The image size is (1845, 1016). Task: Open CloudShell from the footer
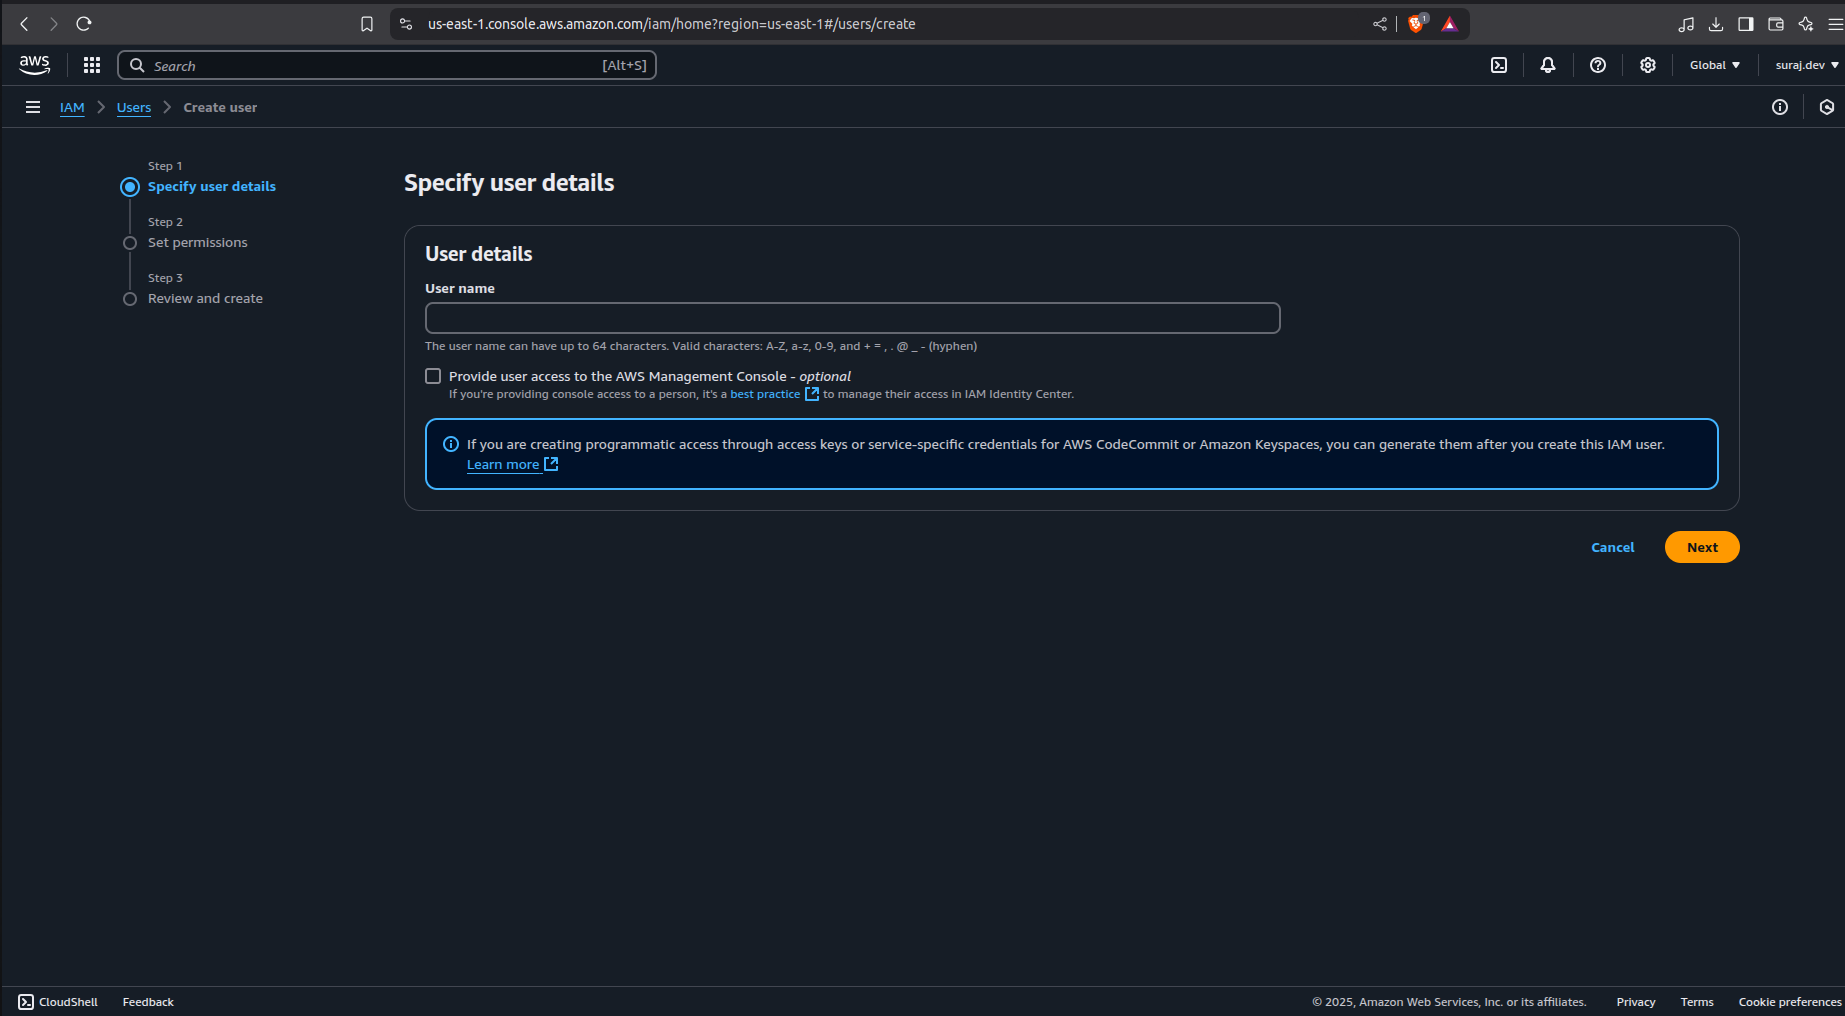(58, 1002)
